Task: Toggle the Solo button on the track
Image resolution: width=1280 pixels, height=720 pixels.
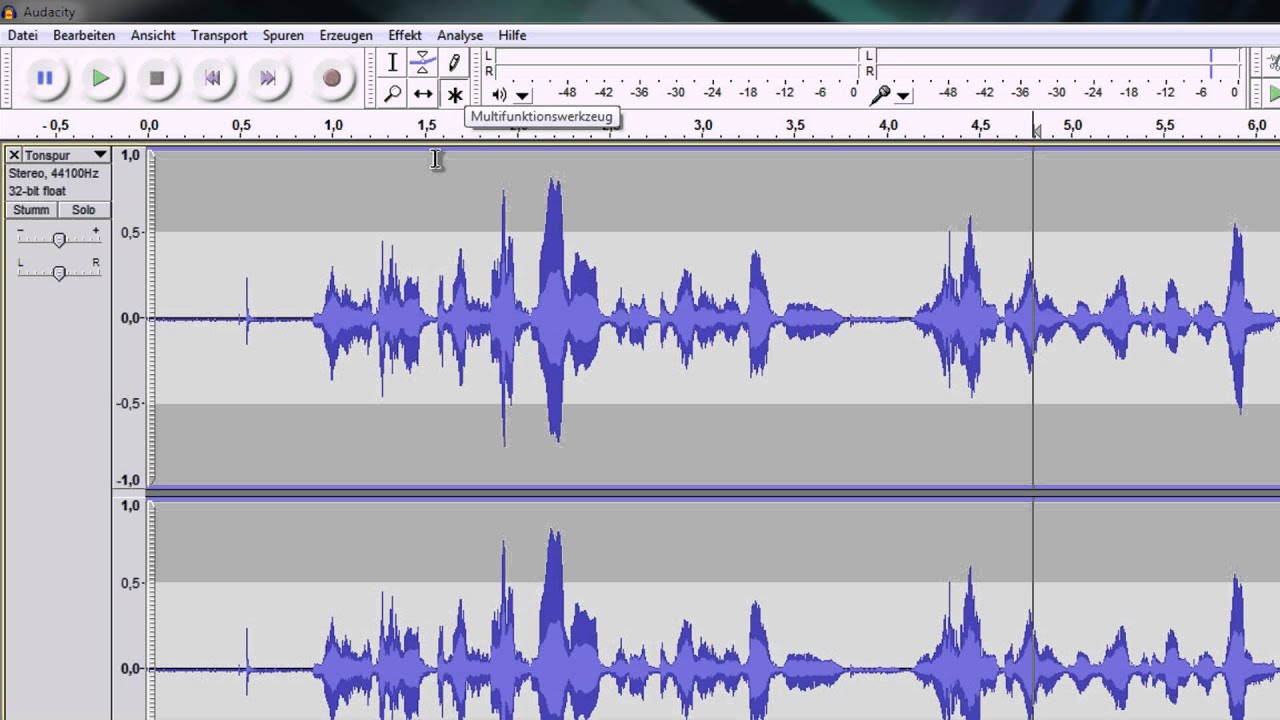Action: pyautogui.click(x=84, y=210)
